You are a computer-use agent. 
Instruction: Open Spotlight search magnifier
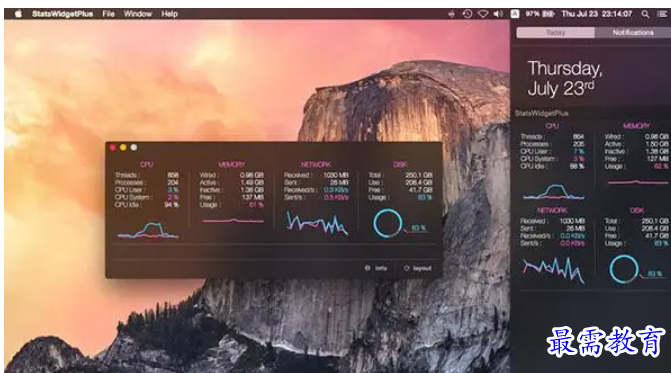click(645, 14)
